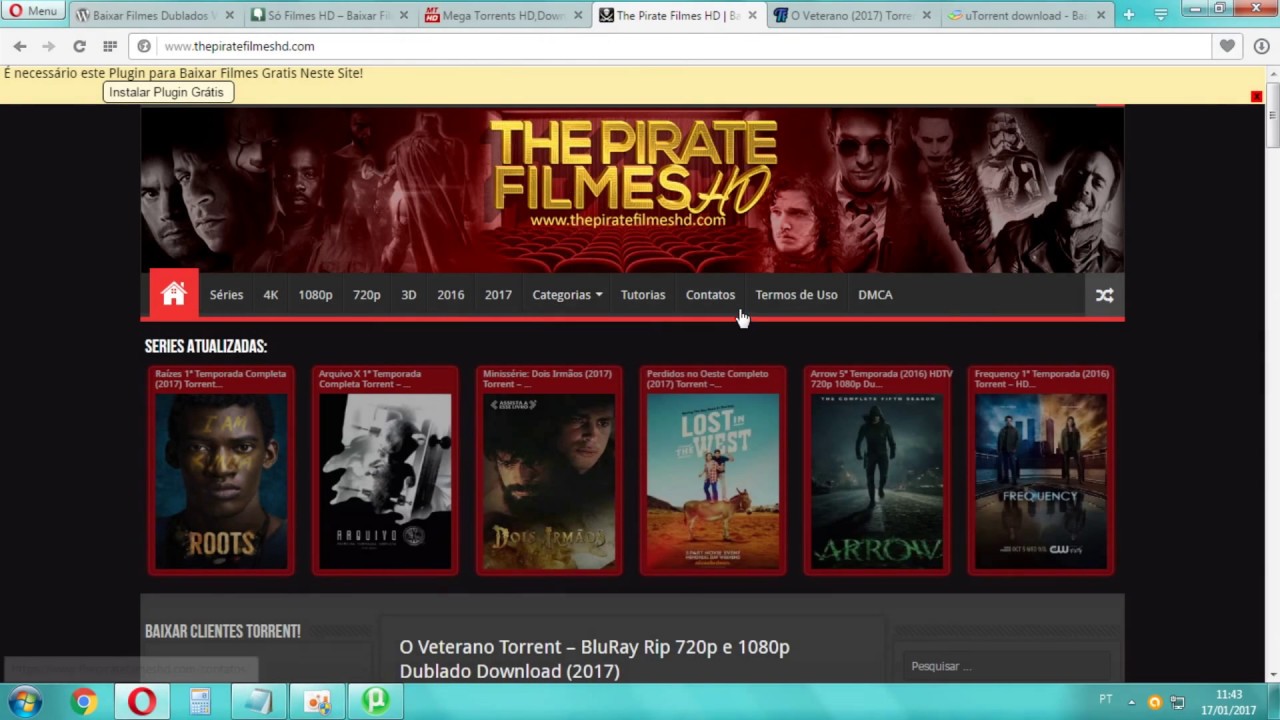Viewport: 1280px width, 720px height.
Task: Close the O Veterano tab
Action: point(926,15)
